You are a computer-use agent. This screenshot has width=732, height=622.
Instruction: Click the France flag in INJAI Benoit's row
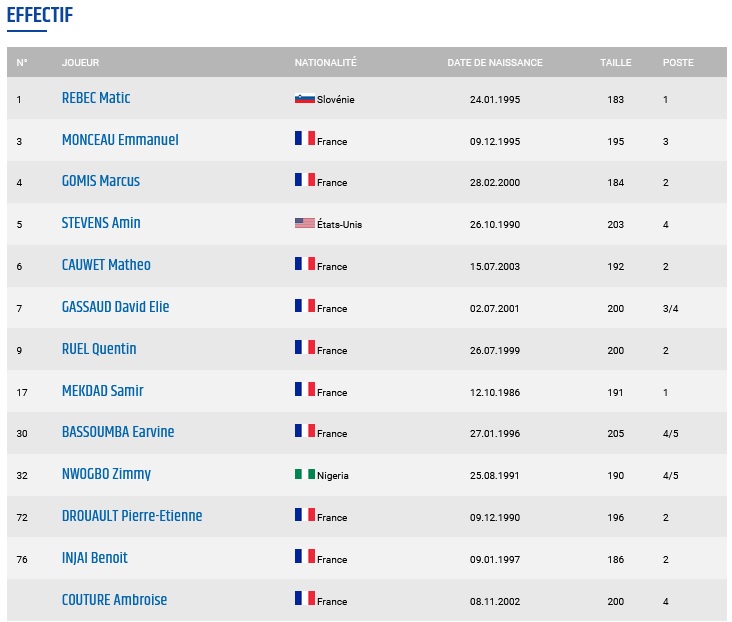(305, 556)
